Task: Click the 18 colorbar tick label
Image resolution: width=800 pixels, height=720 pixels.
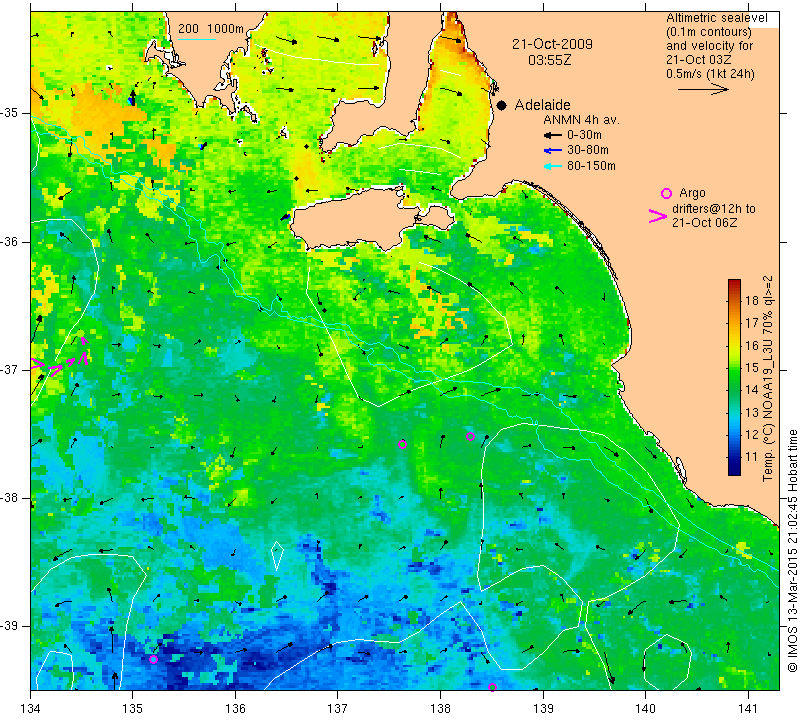Action: (x=752, y=300)
